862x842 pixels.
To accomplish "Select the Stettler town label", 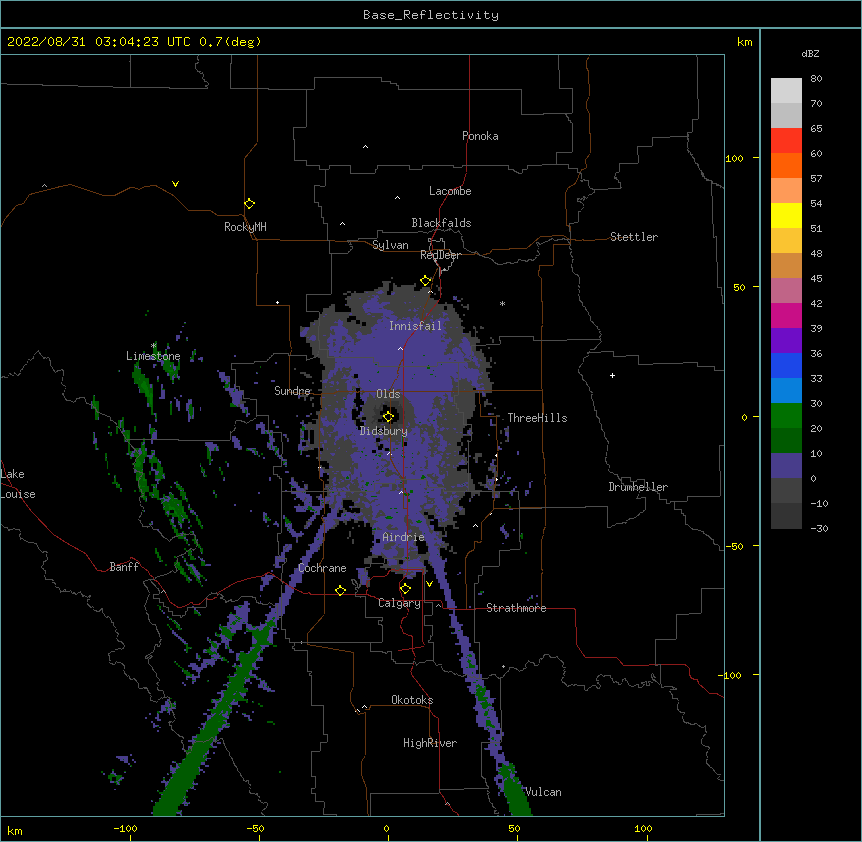I will point(634,237).
